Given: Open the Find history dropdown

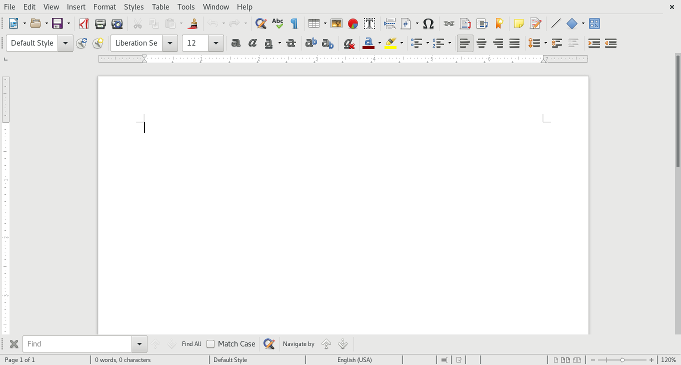Looking at the screenshot, I should [x=139, y=344].
